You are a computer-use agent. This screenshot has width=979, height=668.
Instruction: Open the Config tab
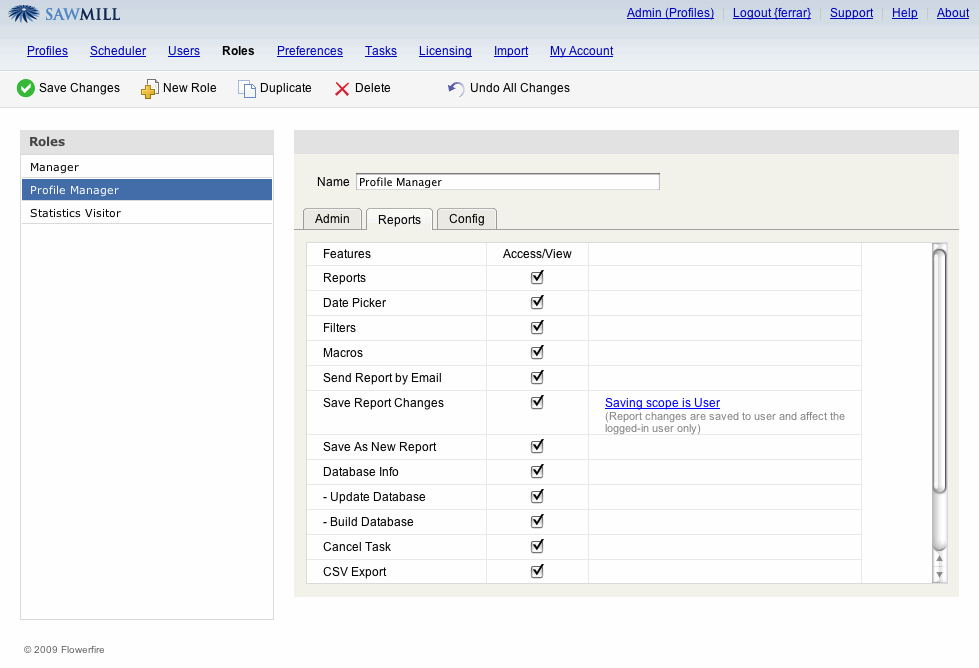(x=466, y=219)
